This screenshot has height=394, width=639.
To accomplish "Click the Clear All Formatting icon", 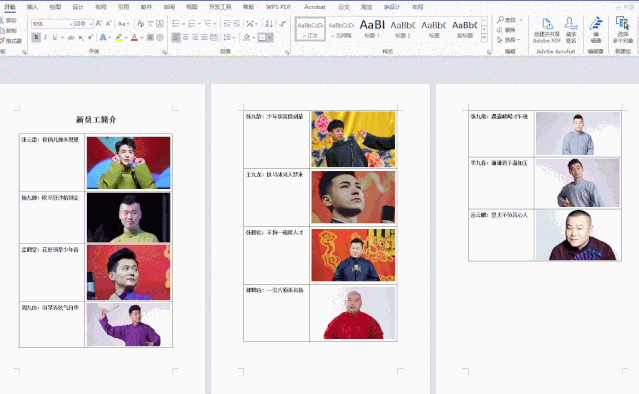I will point(141,24).
